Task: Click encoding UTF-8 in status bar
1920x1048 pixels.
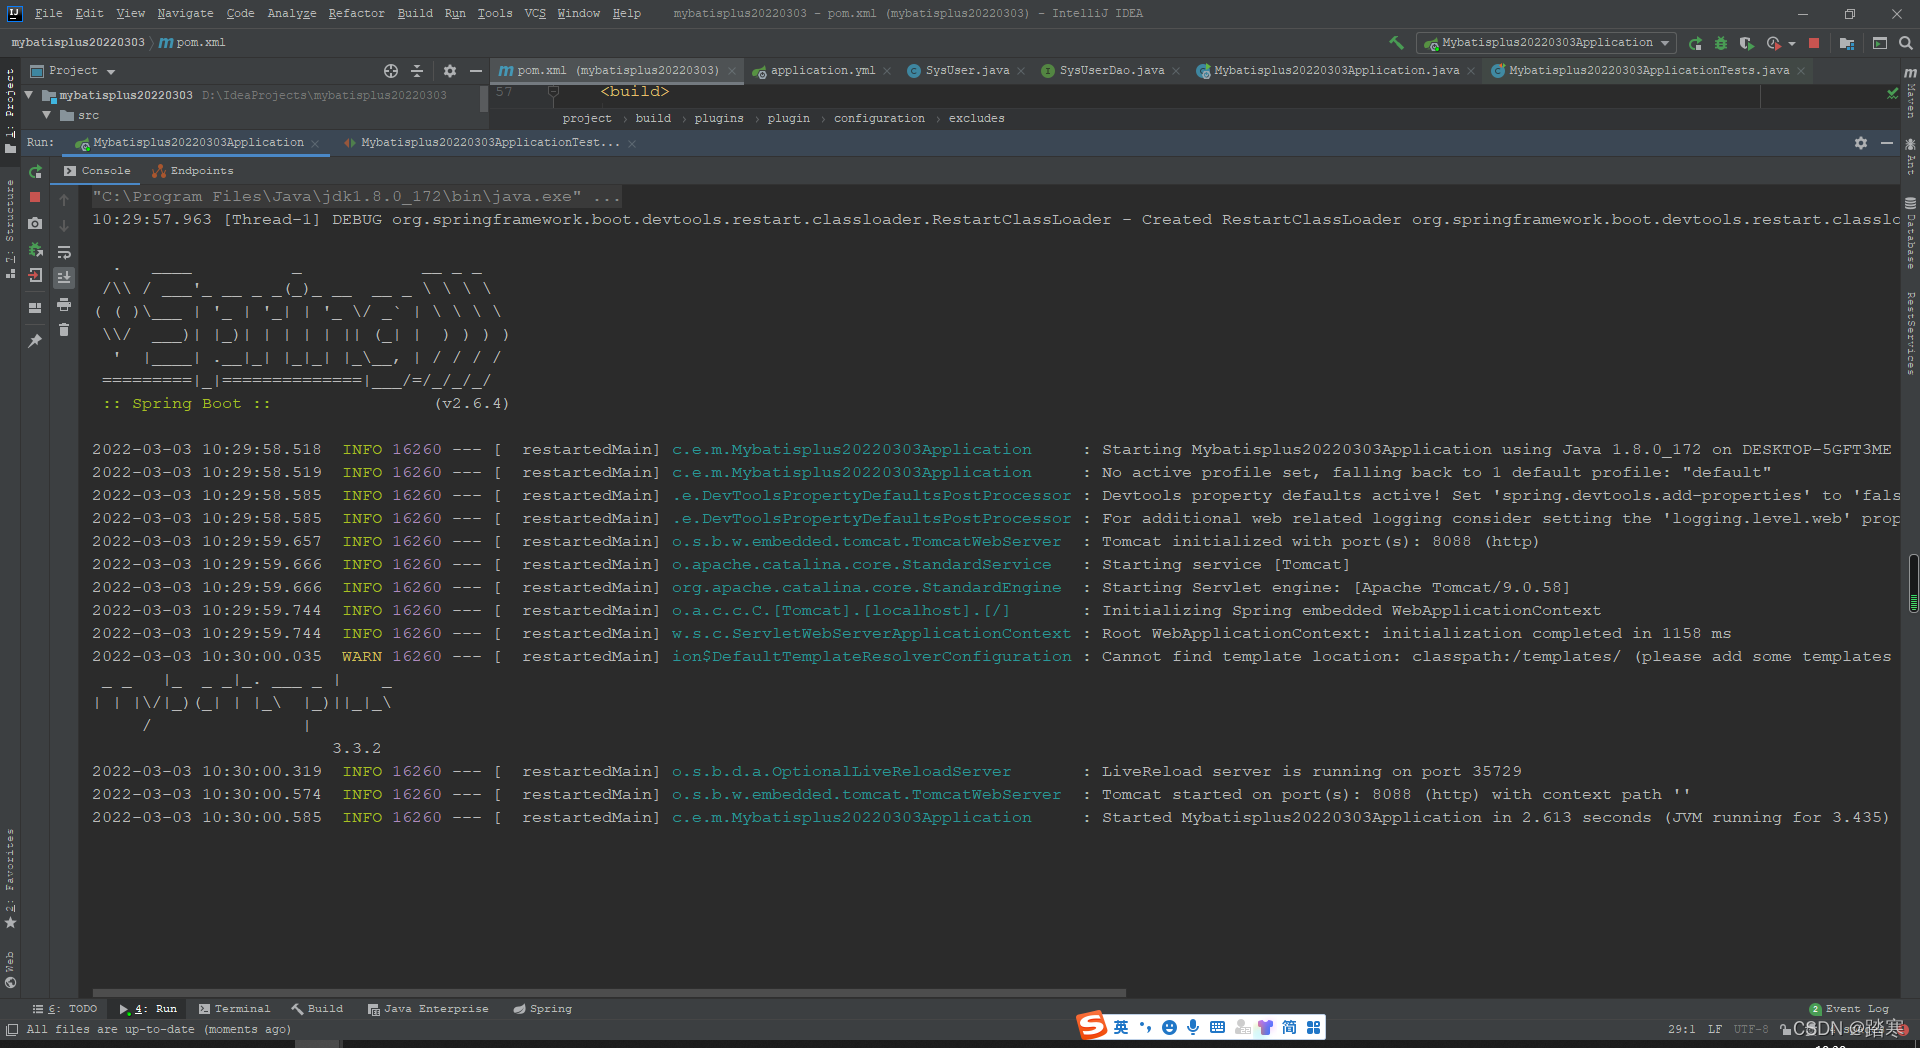Action: coord(1751,1029)
